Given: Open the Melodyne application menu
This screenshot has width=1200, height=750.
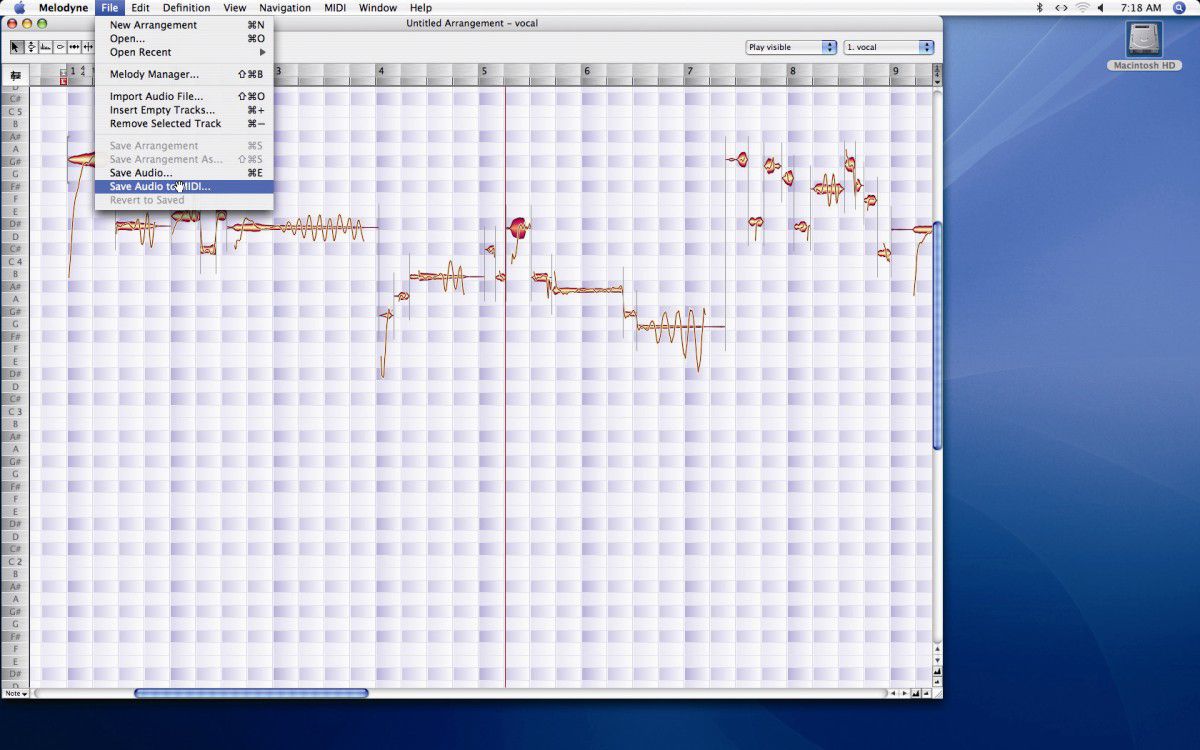Looking at the screenshot, I should (63, 7).
